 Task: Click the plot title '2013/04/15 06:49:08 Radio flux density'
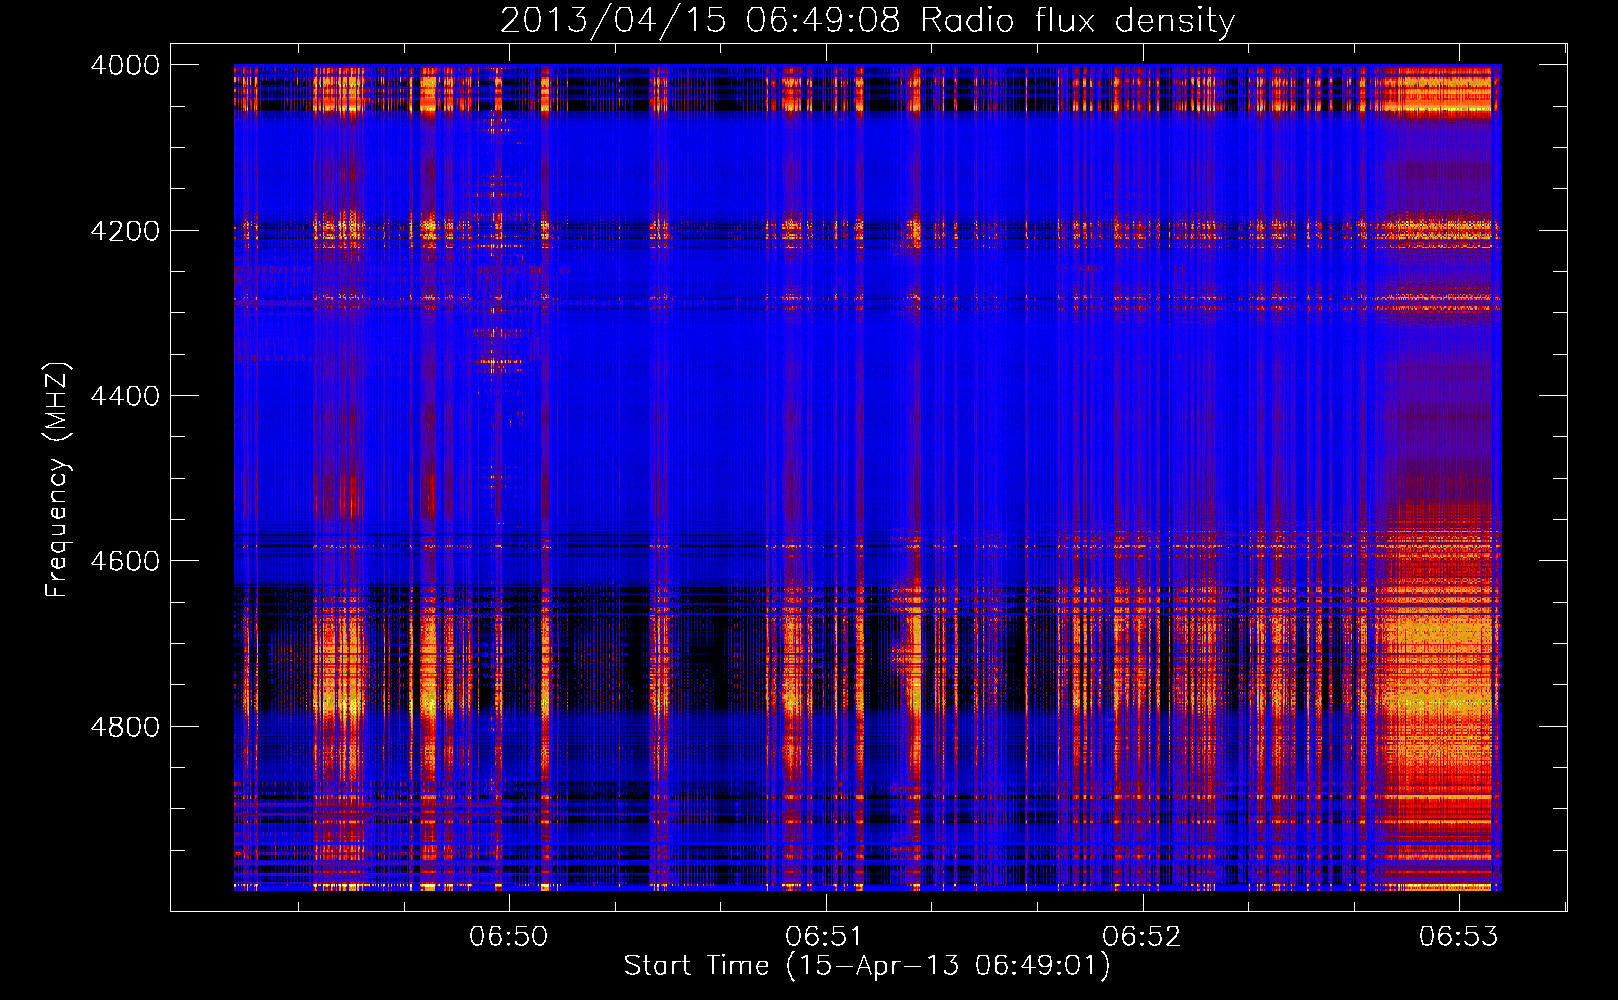(867, 20)
